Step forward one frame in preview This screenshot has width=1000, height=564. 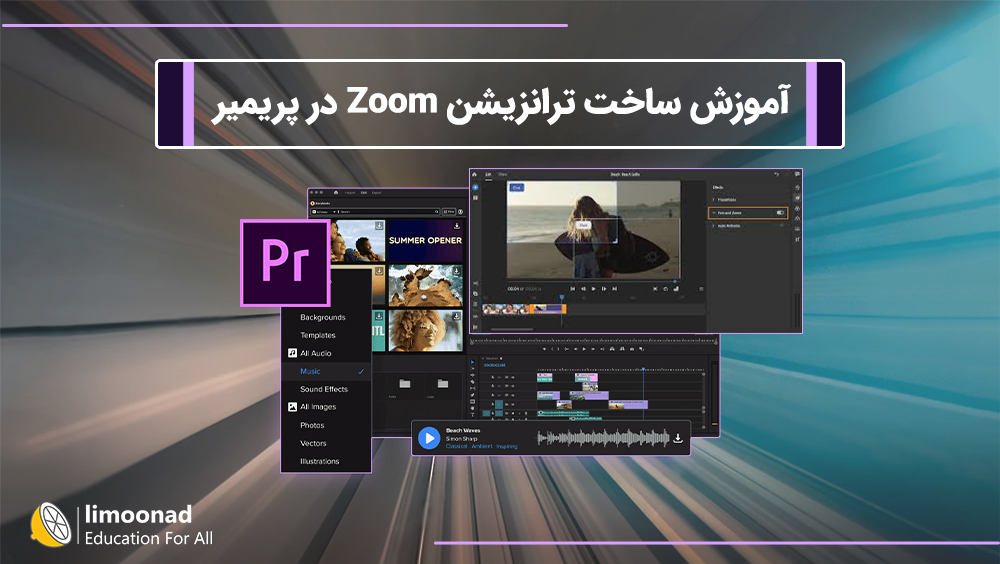point(604,289)
